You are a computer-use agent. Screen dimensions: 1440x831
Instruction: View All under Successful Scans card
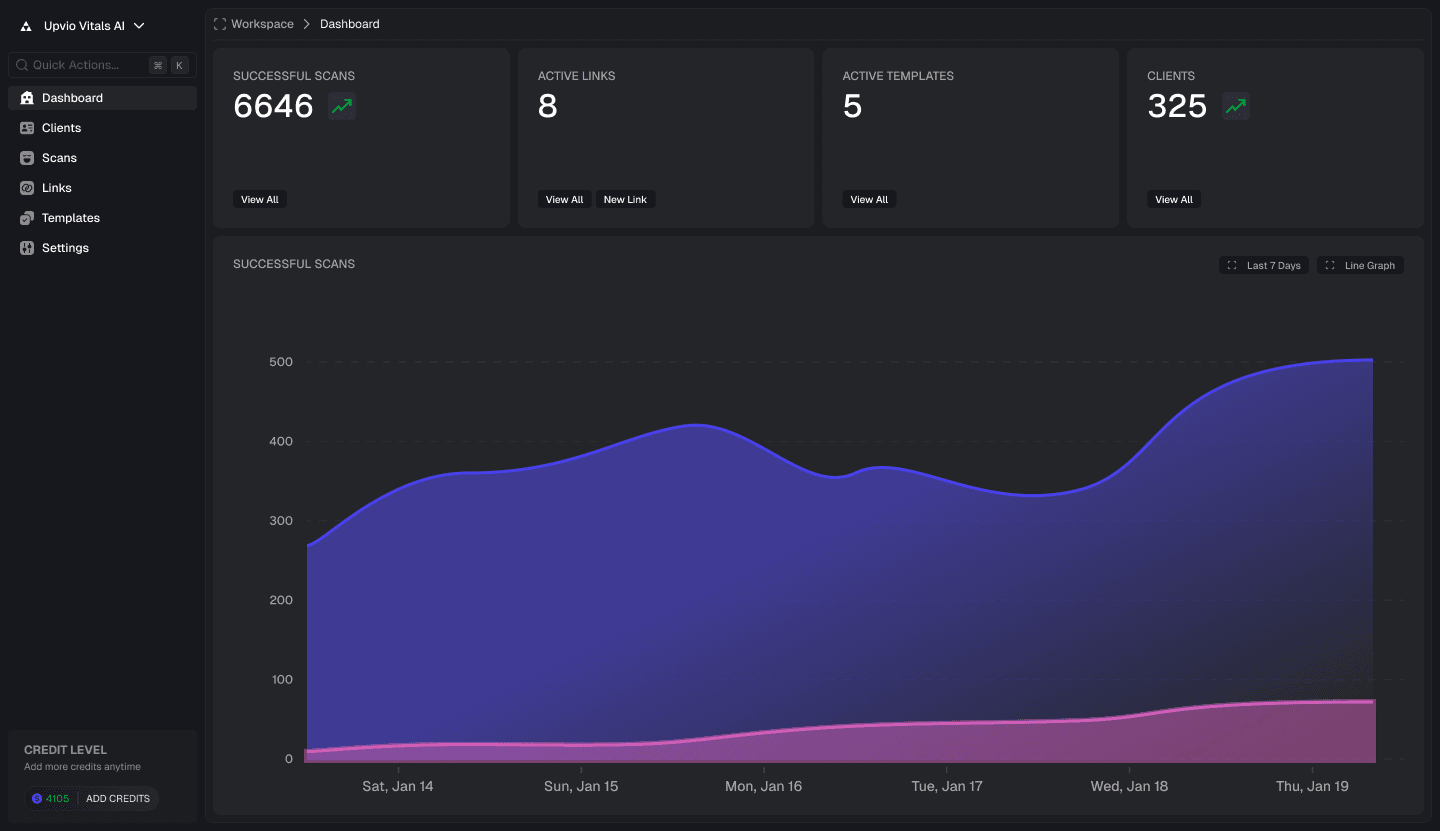[x=260, y=199]
